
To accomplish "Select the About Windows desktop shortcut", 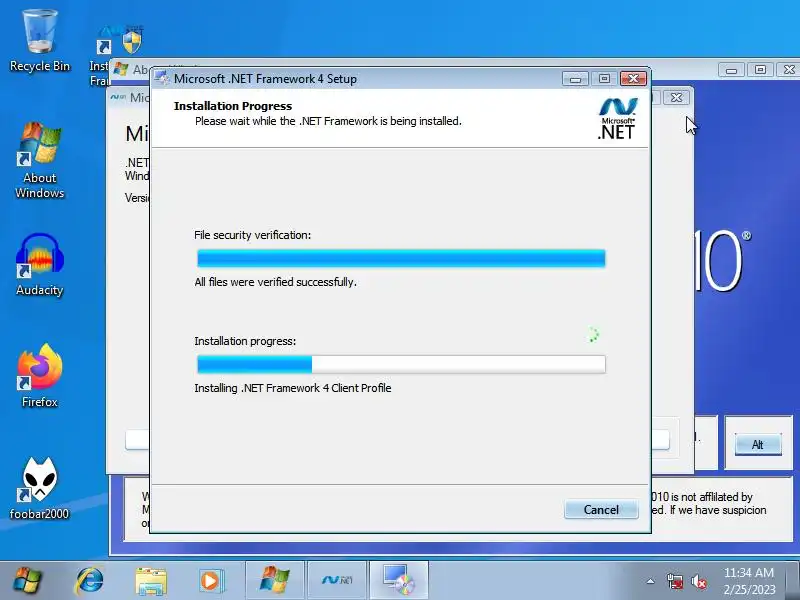I will point(40,161).
